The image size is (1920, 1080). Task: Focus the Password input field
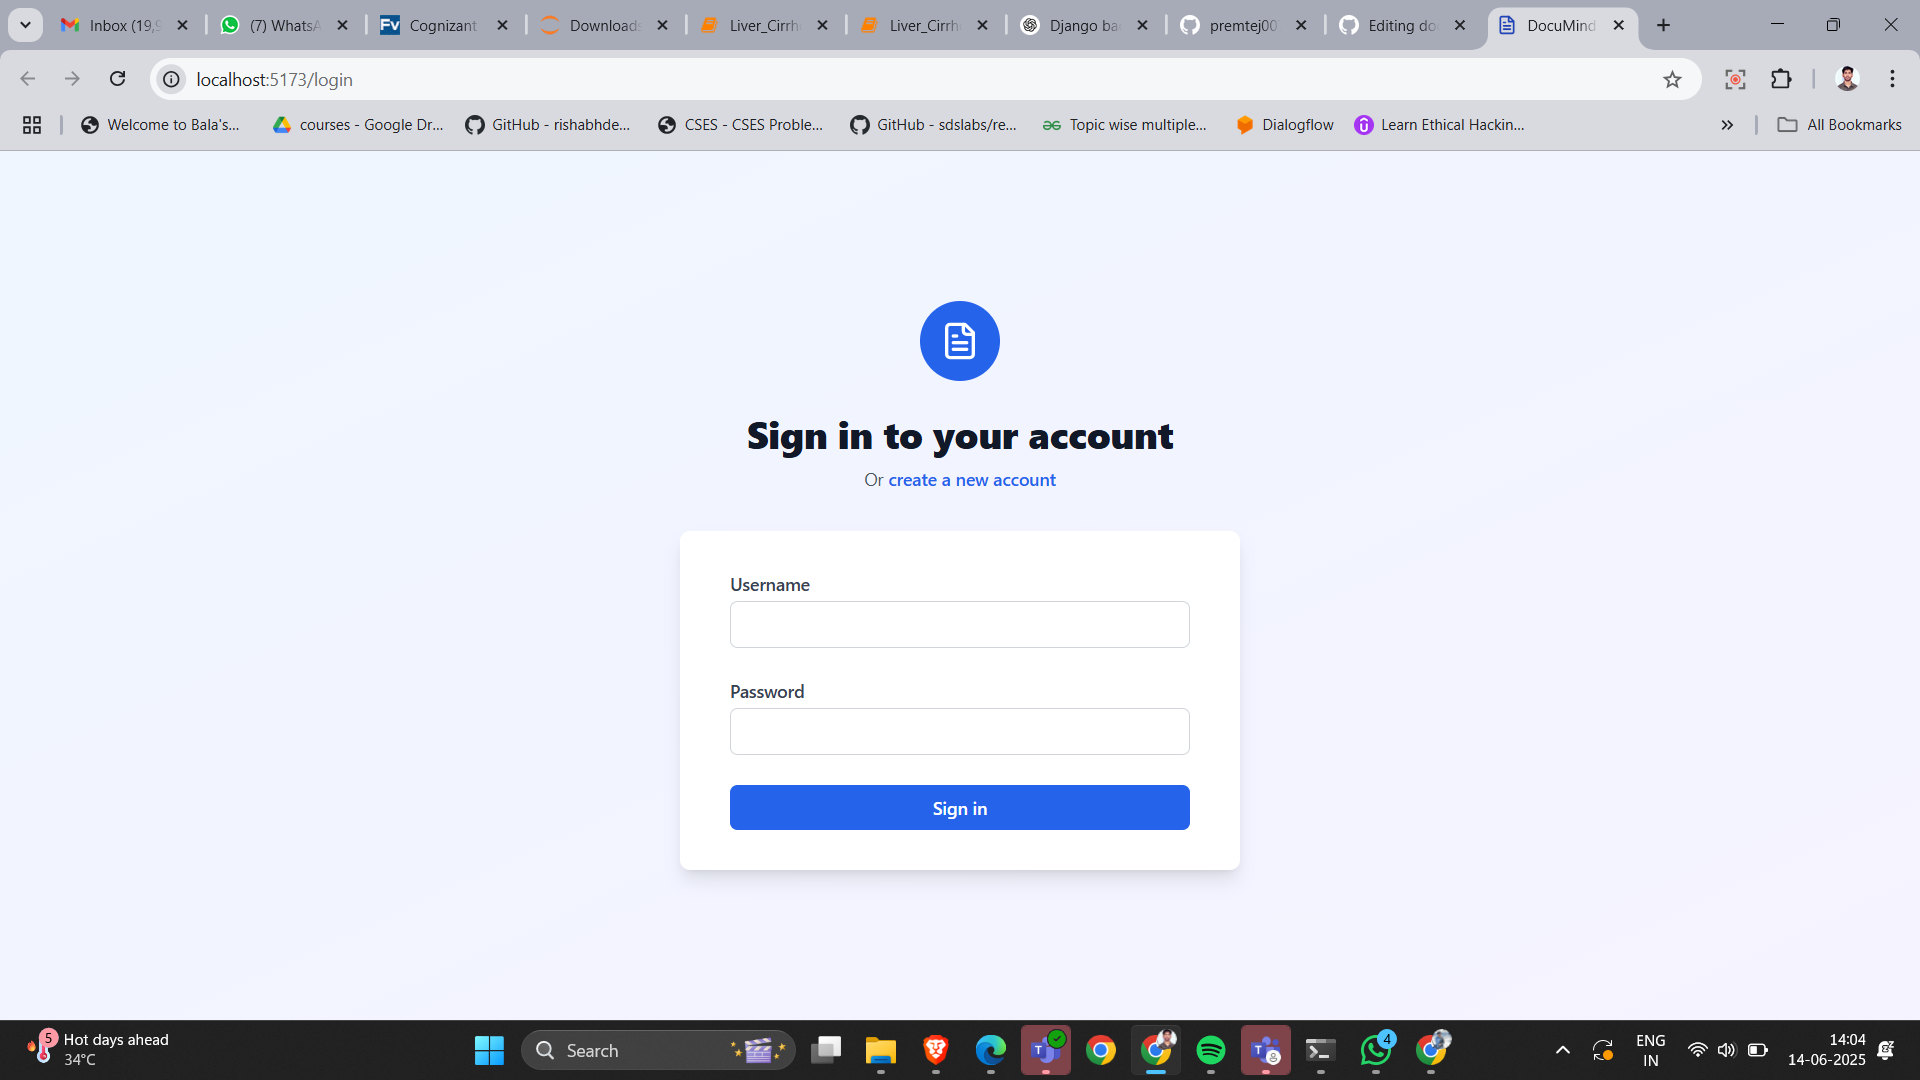click(960, 732)
